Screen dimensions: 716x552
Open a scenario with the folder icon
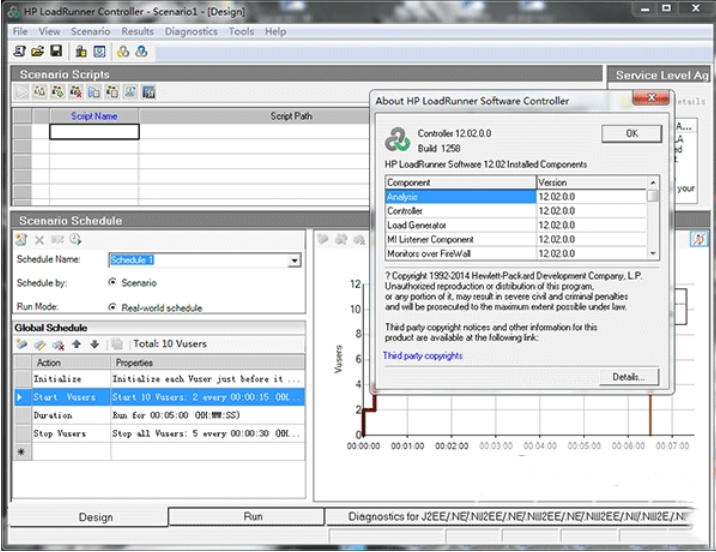click(x=38, y=51)
